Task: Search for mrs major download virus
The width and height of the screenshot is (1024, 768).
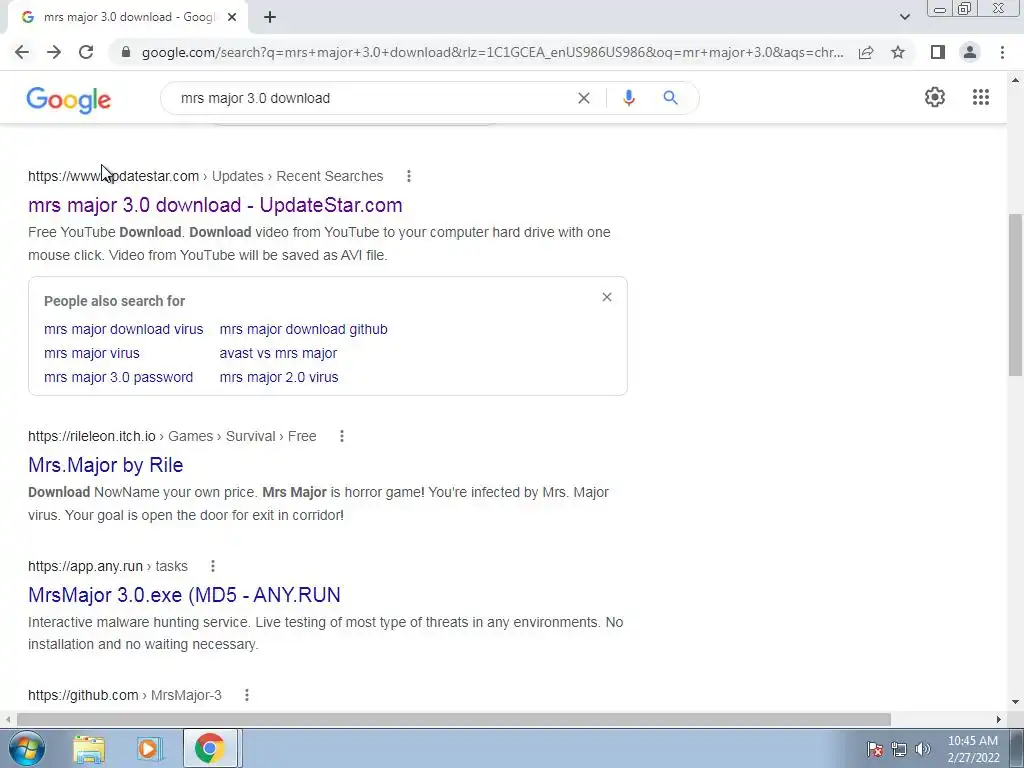Action: (x=123, y=329)
